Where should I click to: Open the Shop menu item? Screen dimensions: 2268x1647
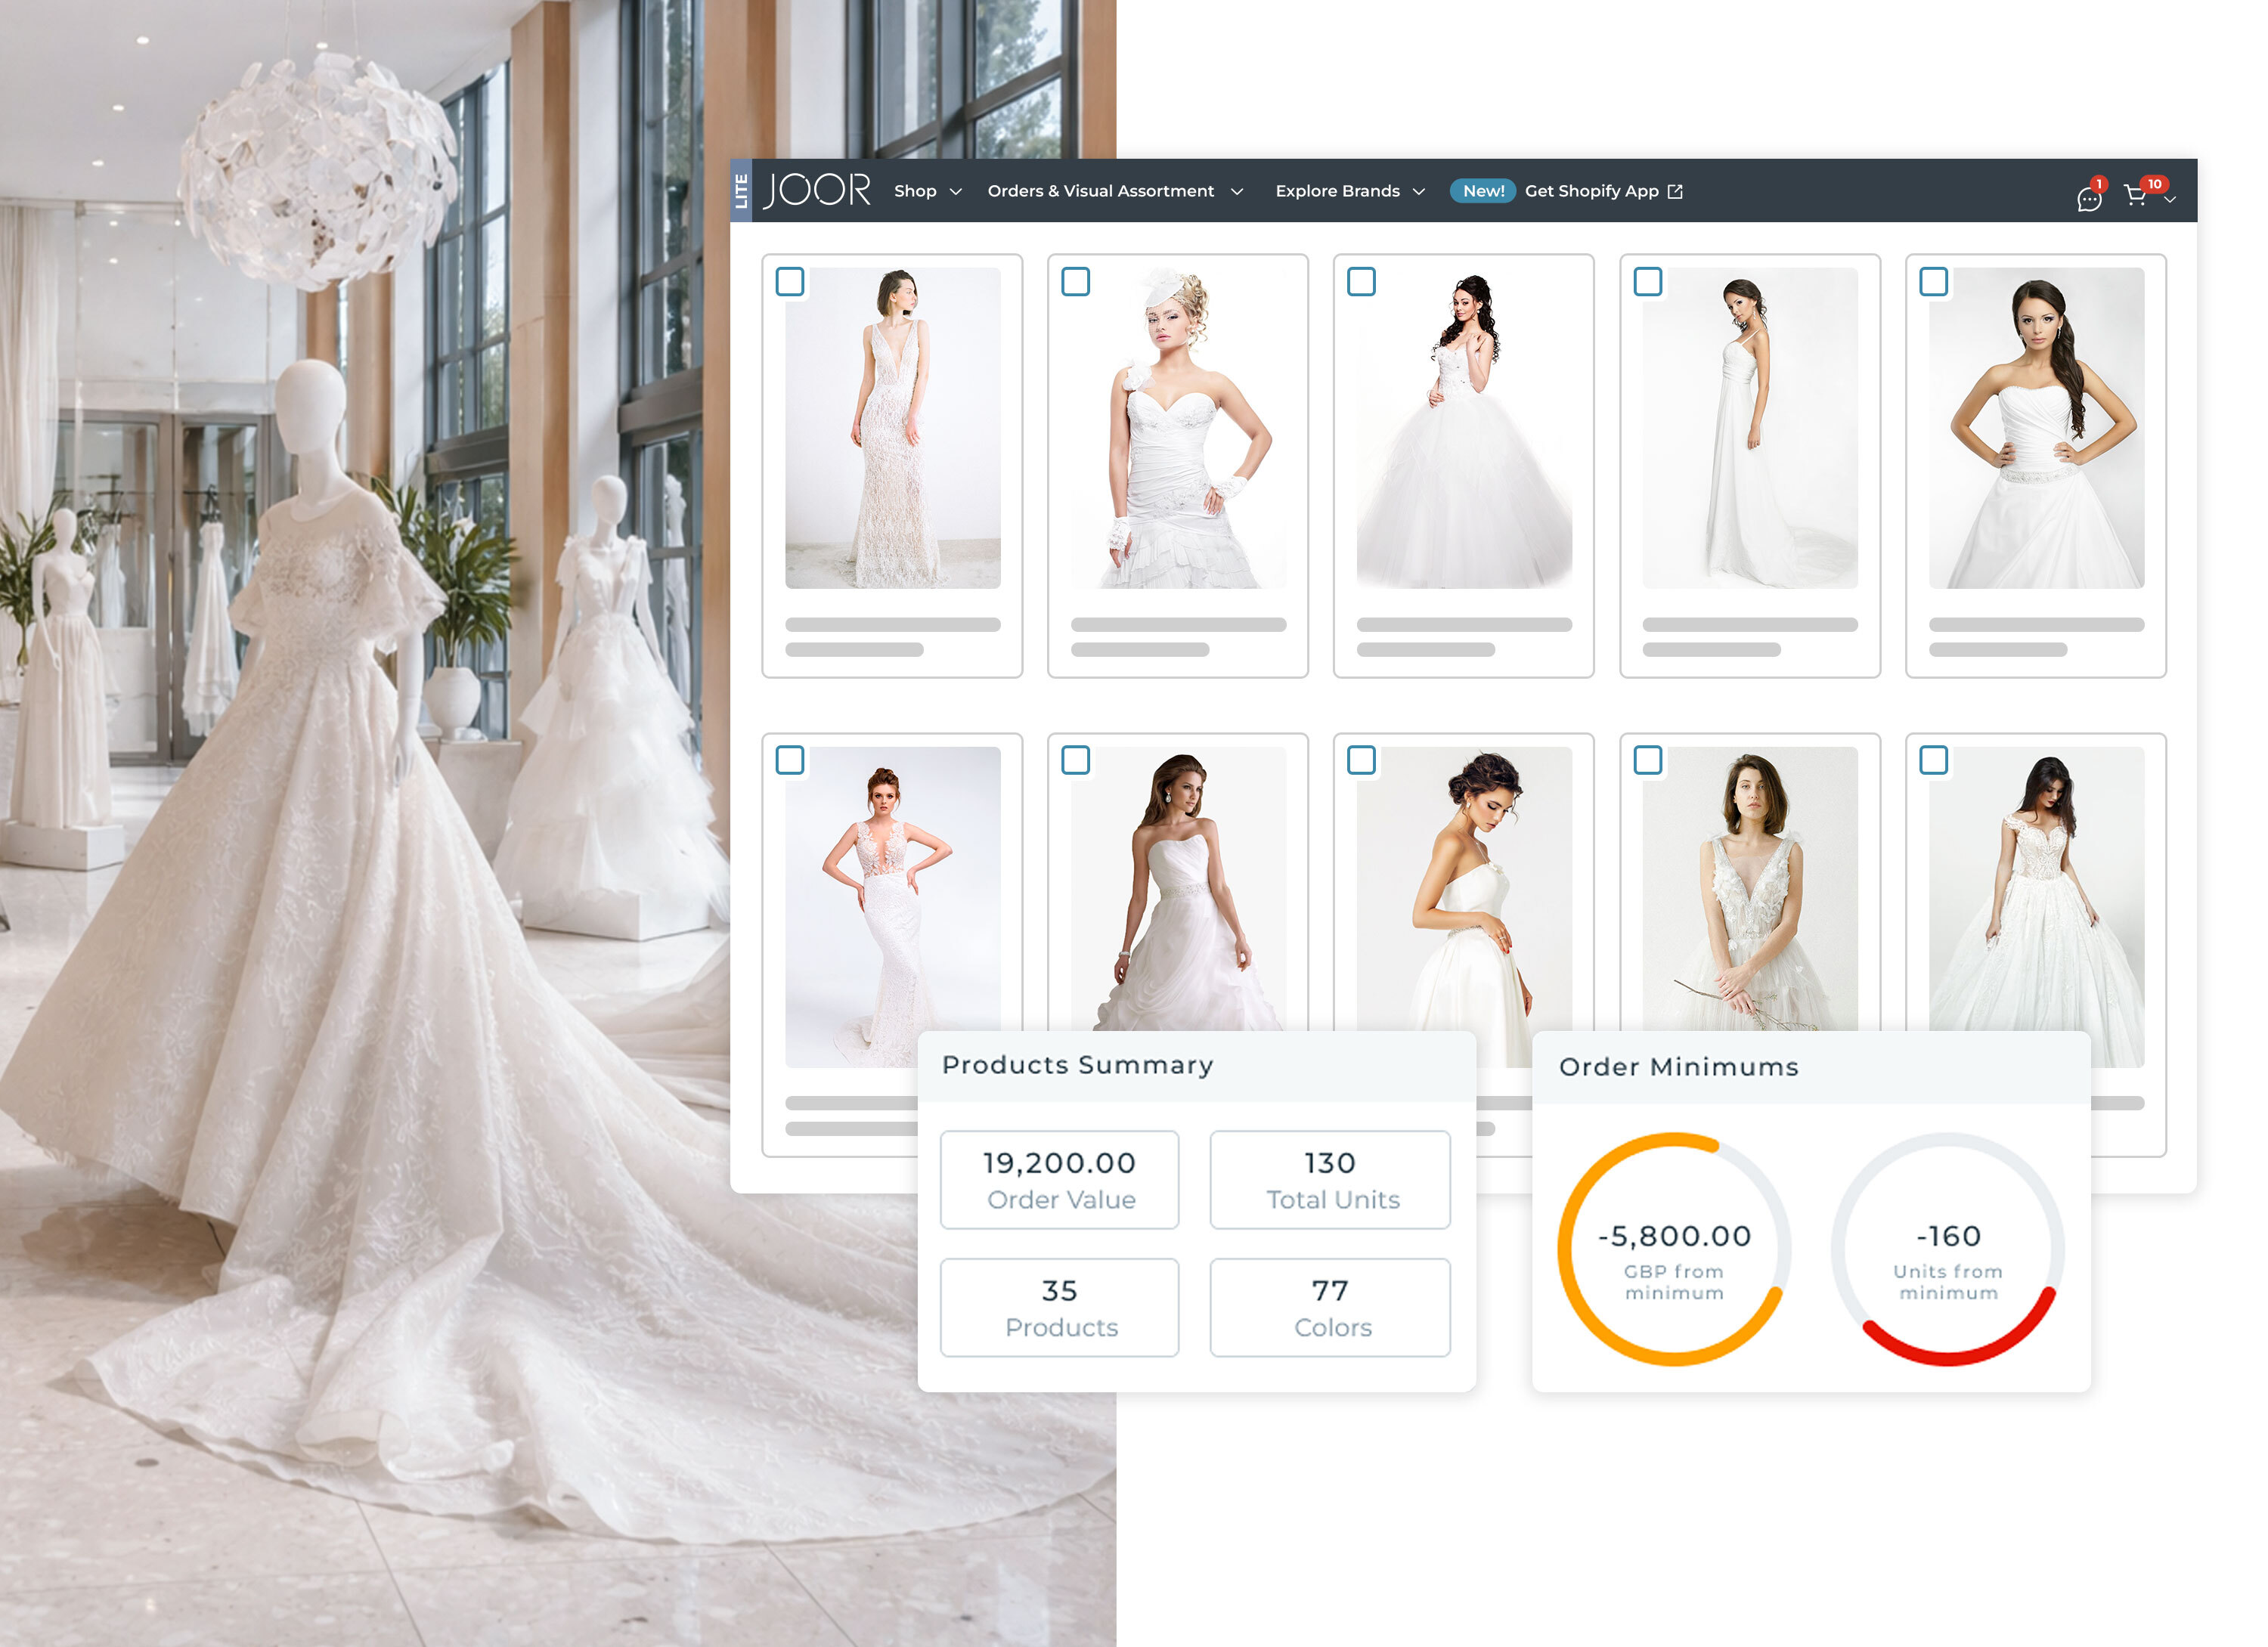(915, 191)
